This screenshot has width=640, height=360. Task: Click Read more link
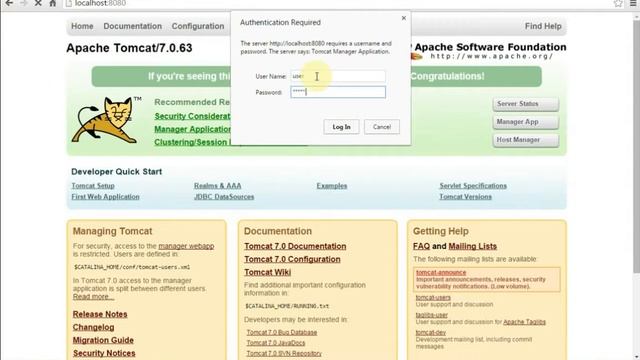pyautogui.click(x=93, y=297)
